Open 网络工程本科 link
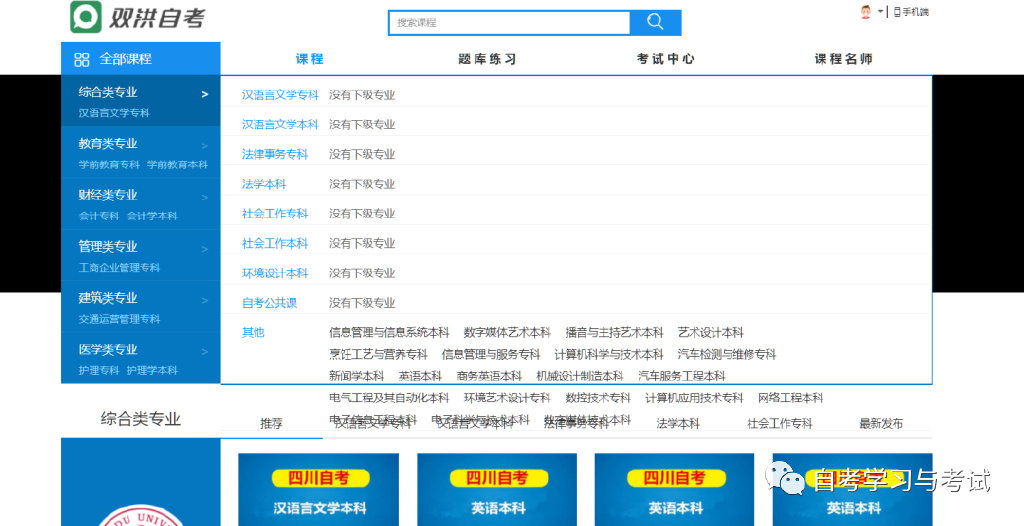The image size is (1024, 526). pos(791,397)
